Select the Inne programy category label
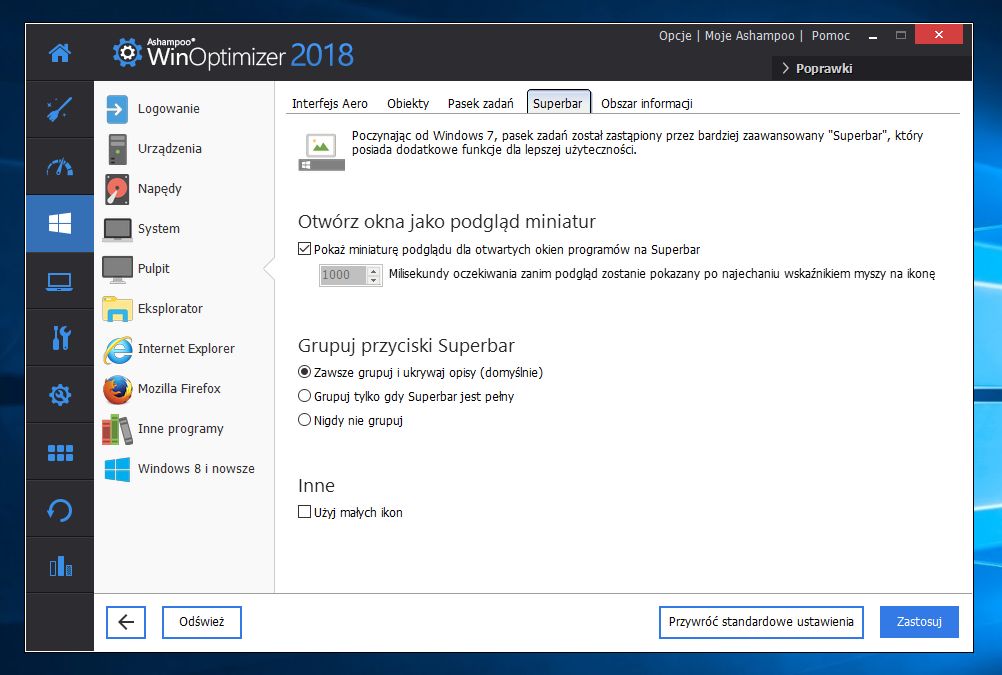The image size is (1002, 675). tap(181, 429)
